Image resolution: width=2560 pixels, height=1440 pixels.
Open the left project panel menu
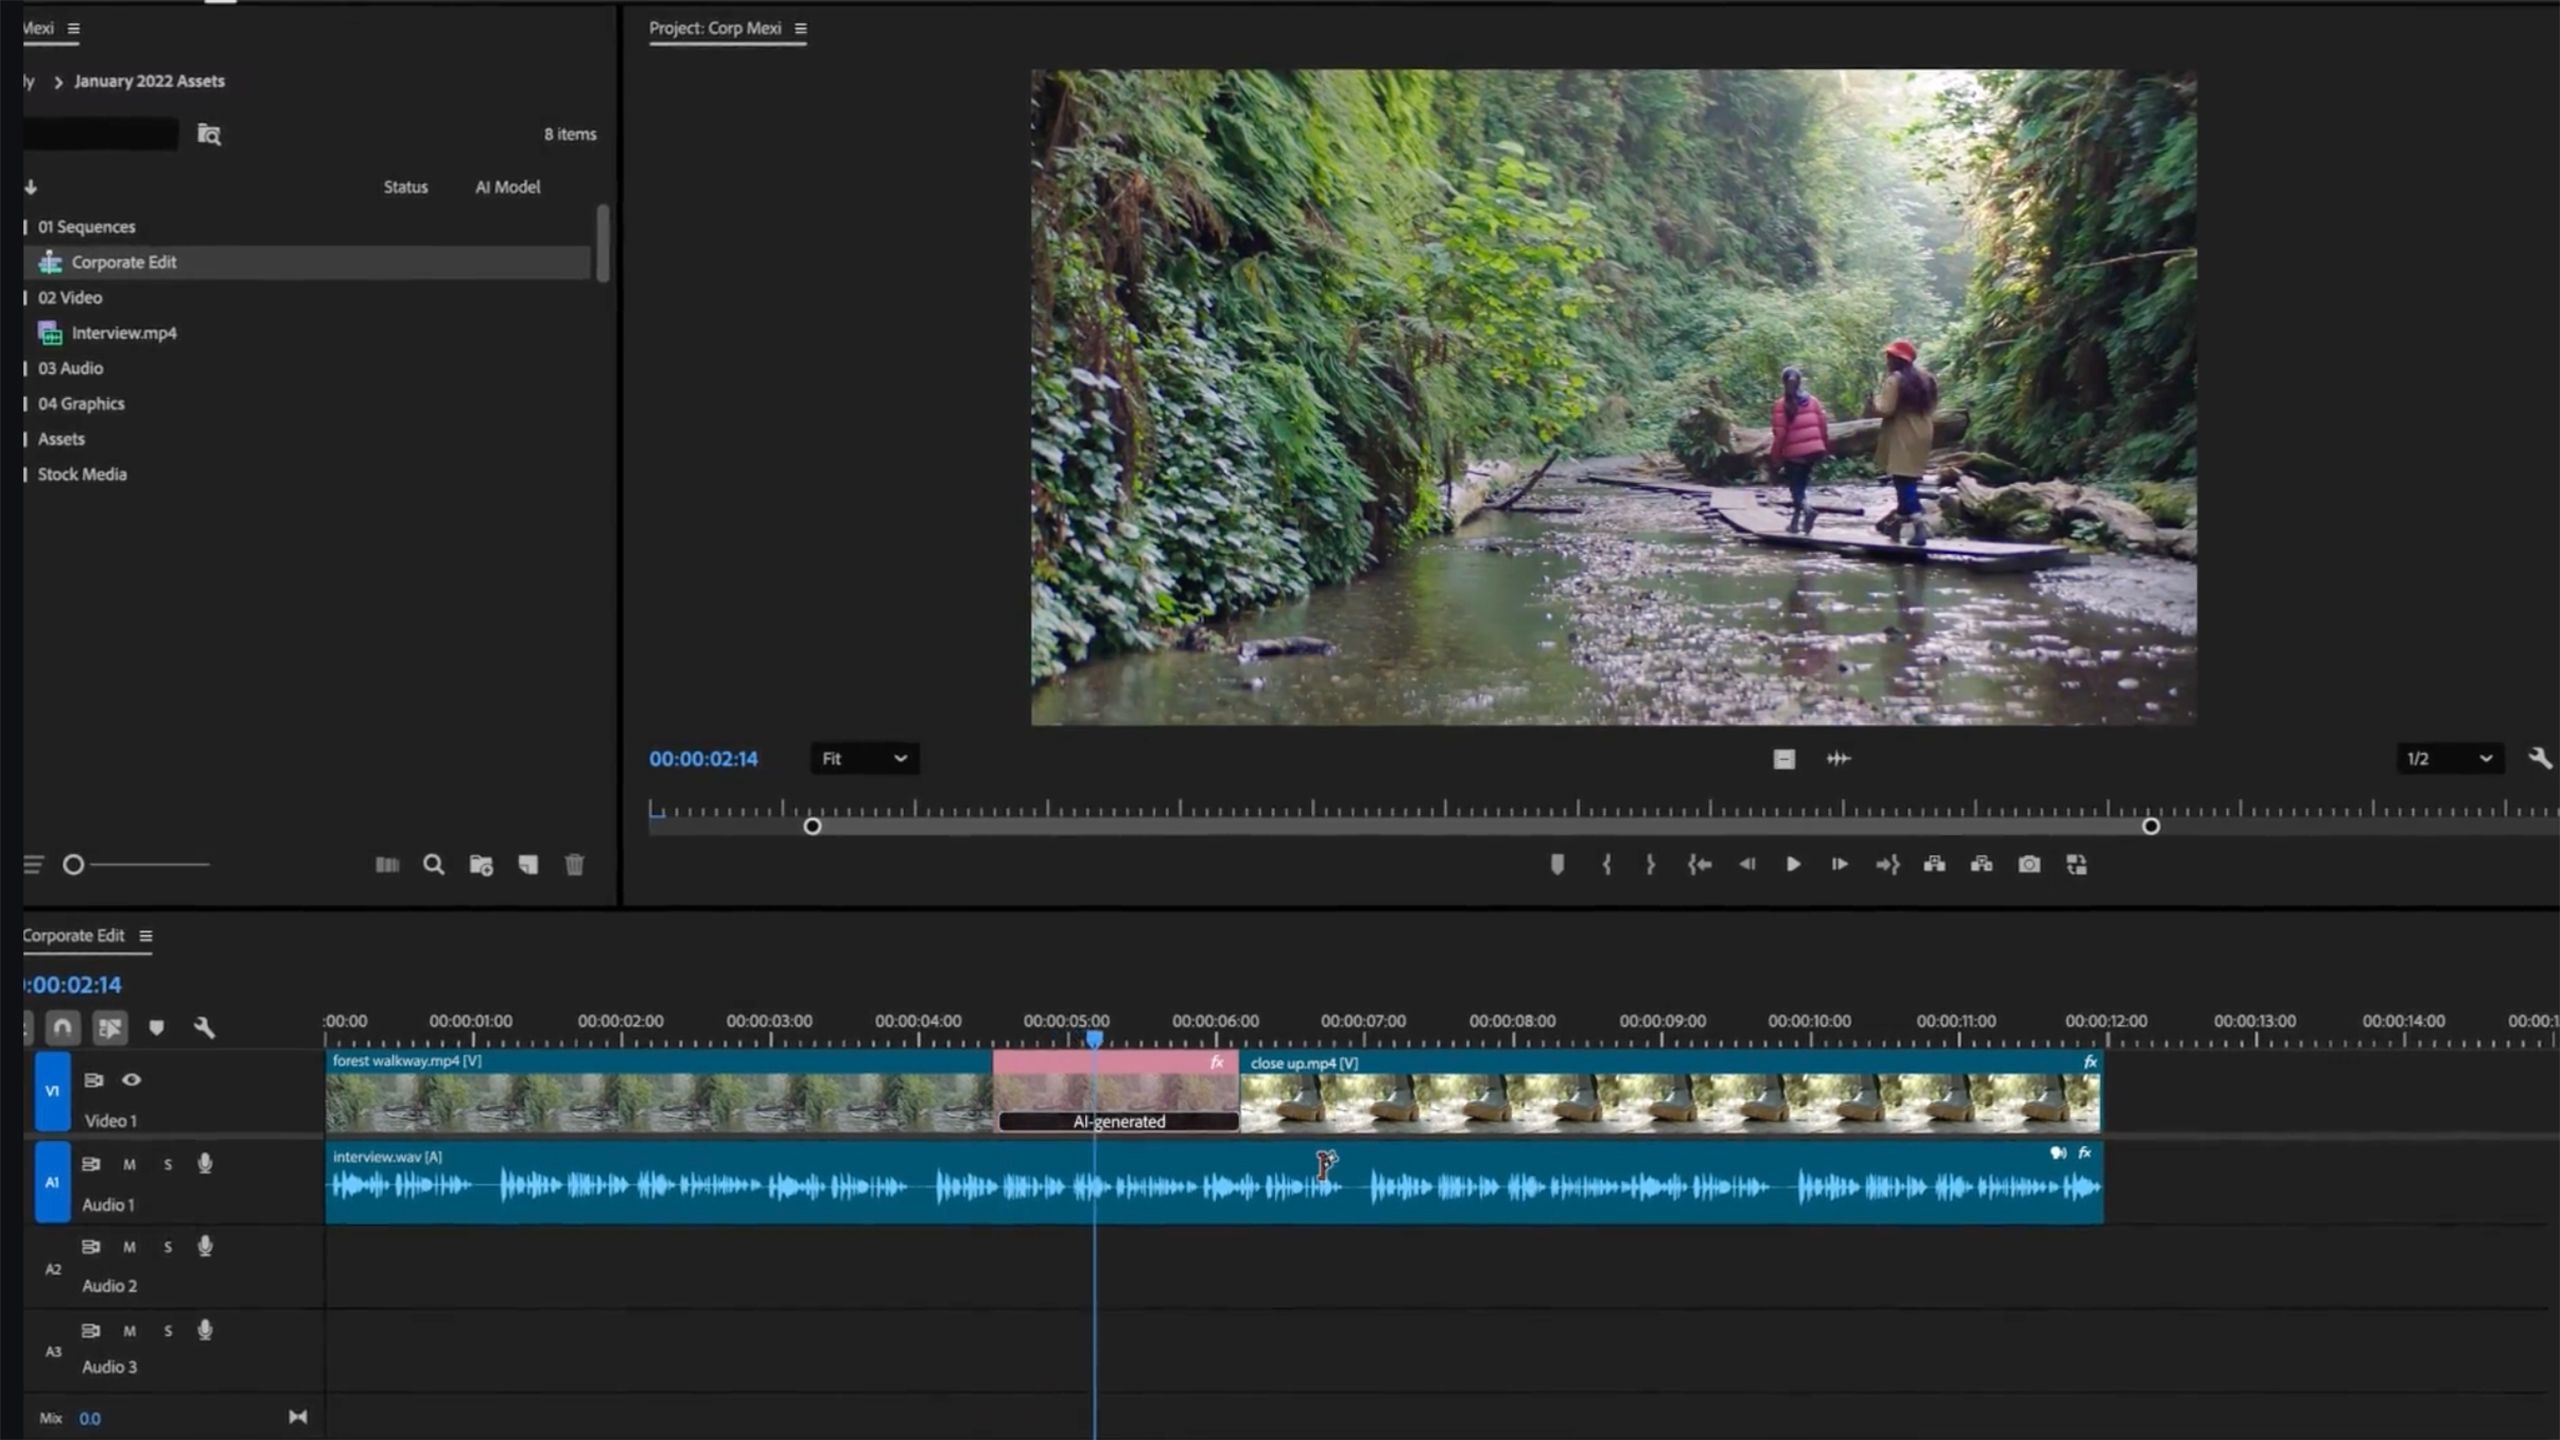(x=73, y=29)
